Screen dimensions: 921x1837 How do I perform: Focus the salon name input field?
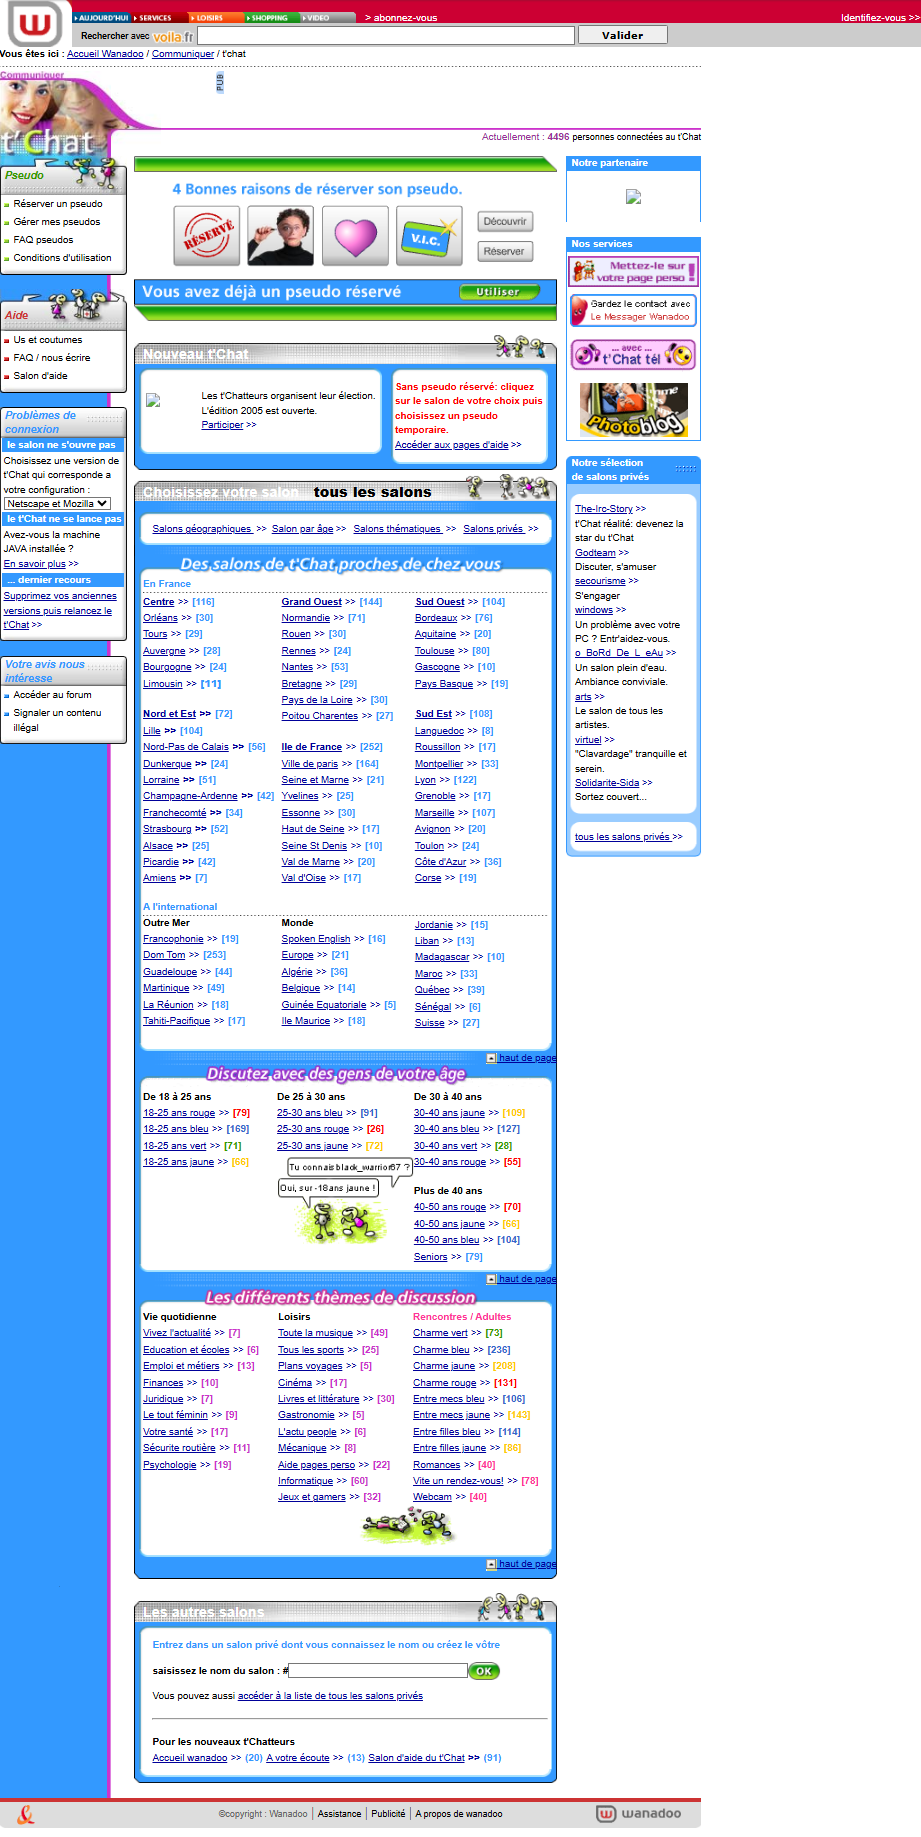378,1671
